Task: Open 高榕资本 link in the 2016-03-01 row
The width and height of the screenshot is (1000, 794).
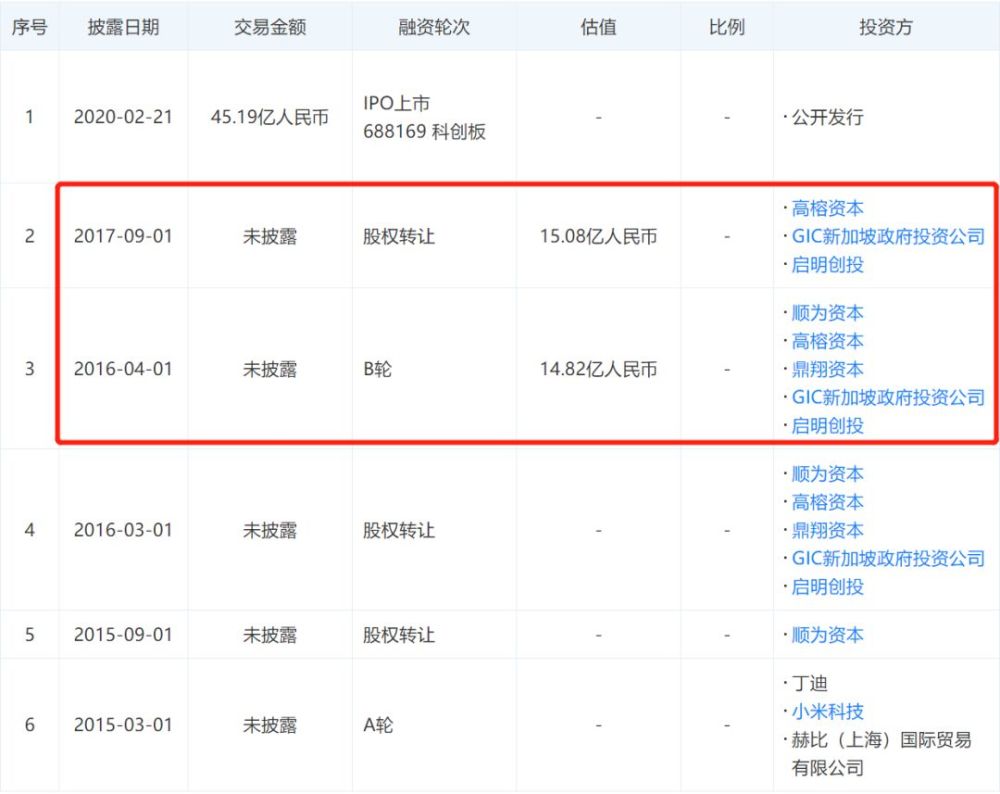Action: [x=827, y=502]
